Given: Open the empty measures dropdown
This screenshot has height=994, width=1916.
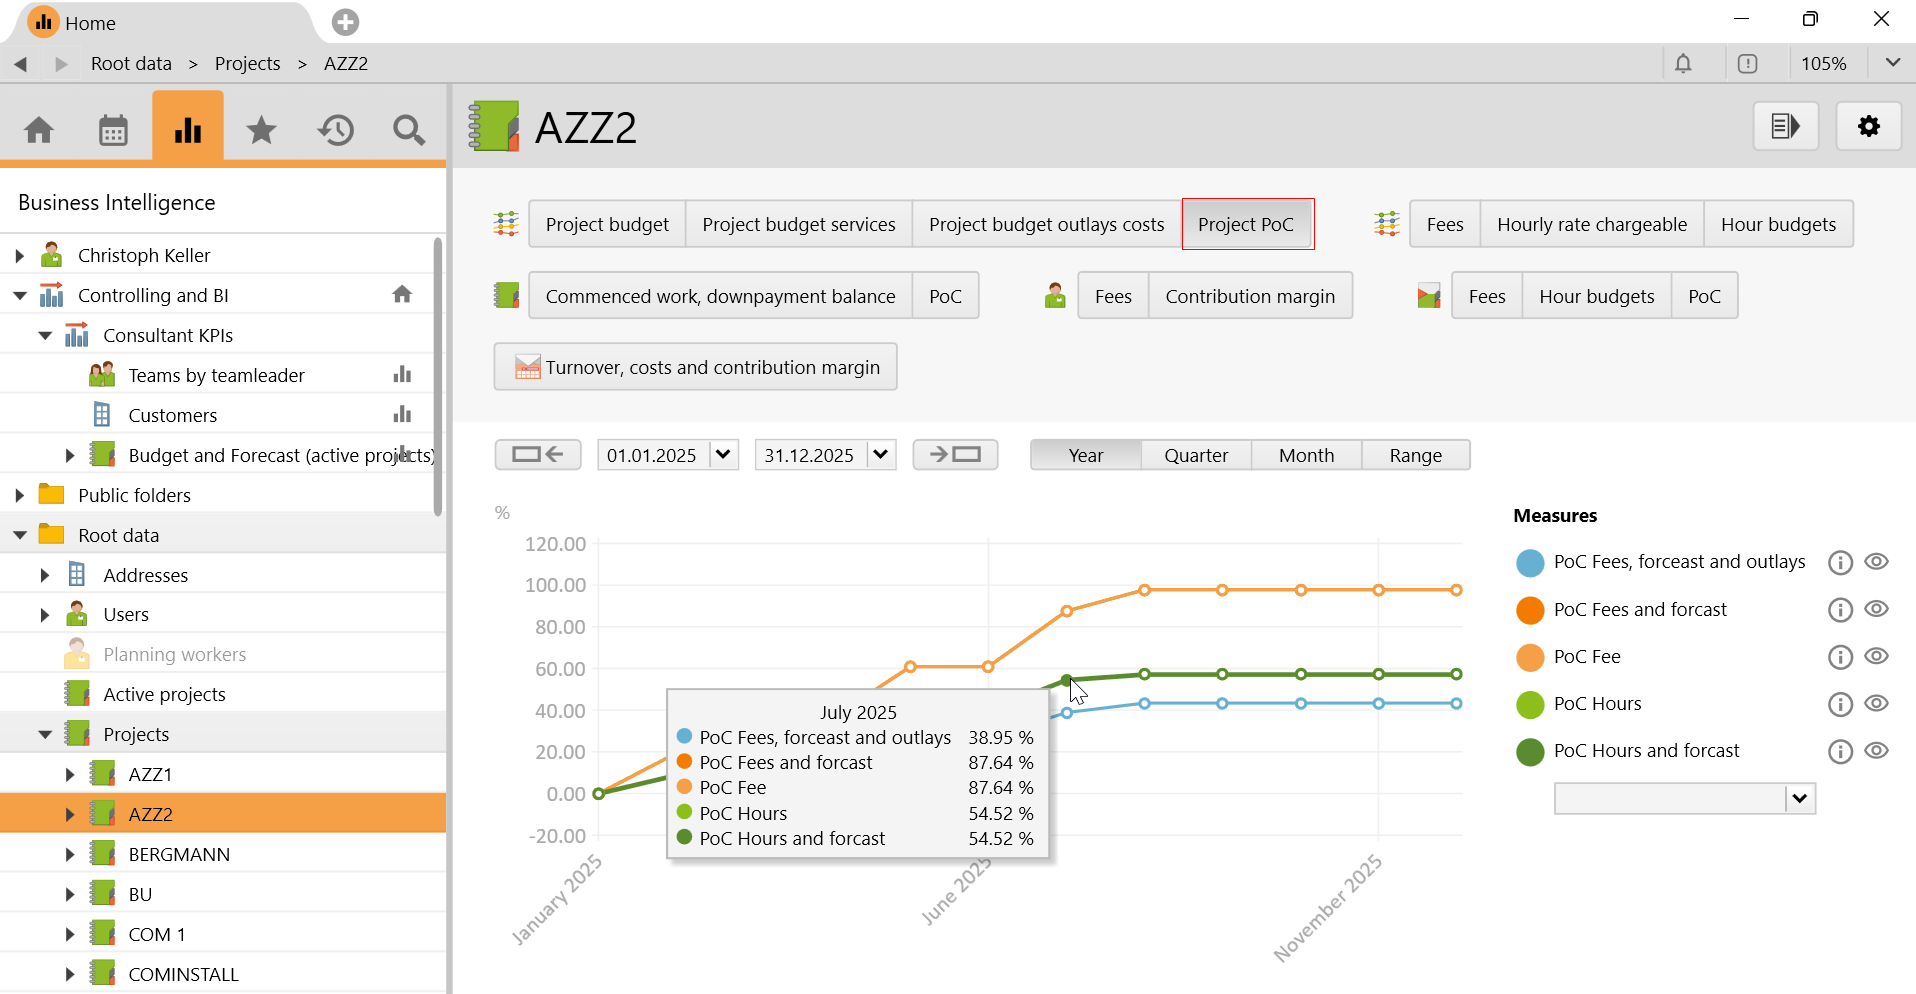Looking at the screenshot, I should [1799, 799].
